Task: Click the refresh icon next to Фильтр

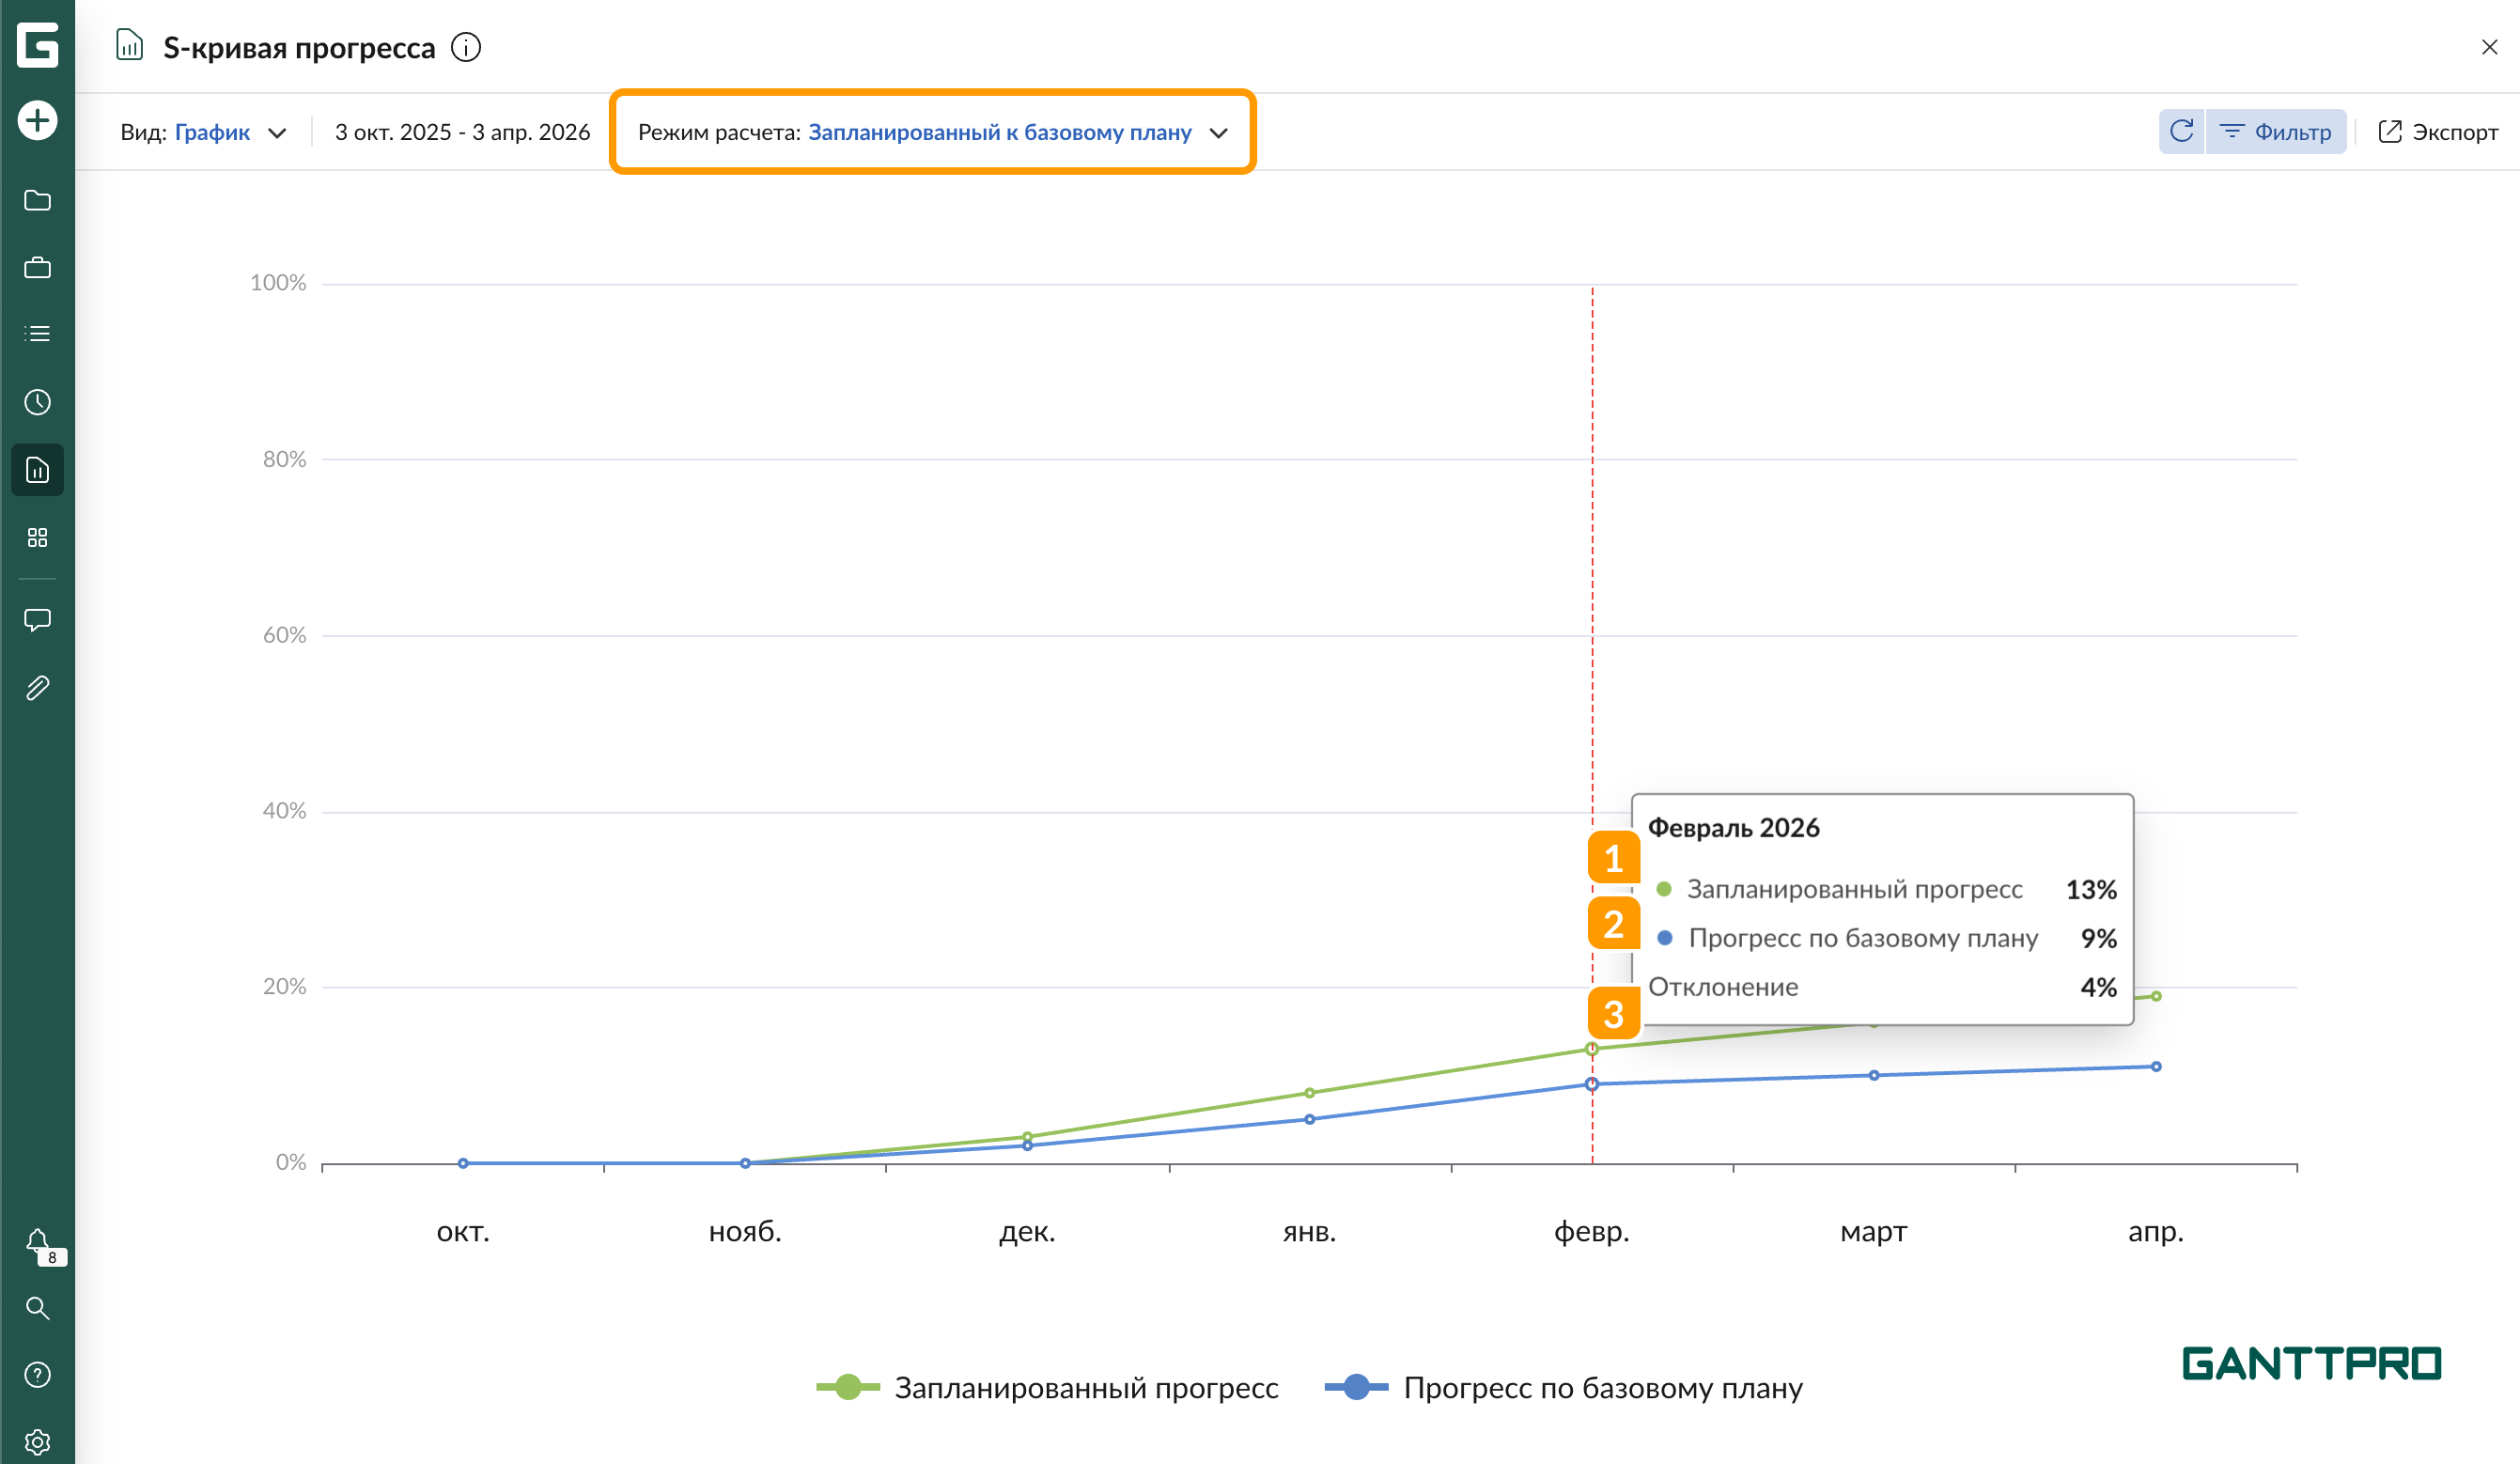Action: coord(2181,131)
